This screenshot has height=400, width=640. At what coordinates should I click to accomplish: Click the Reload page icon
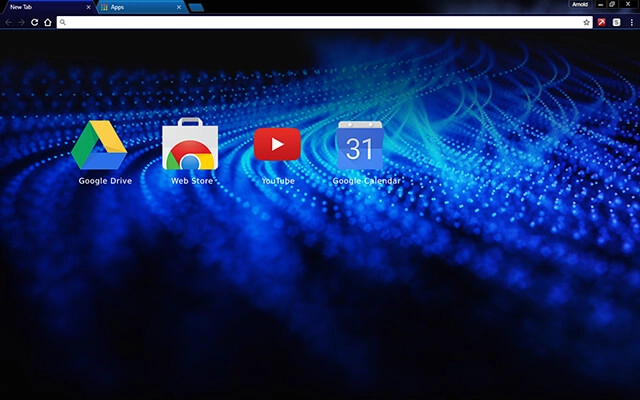click(x=35, y=22)
